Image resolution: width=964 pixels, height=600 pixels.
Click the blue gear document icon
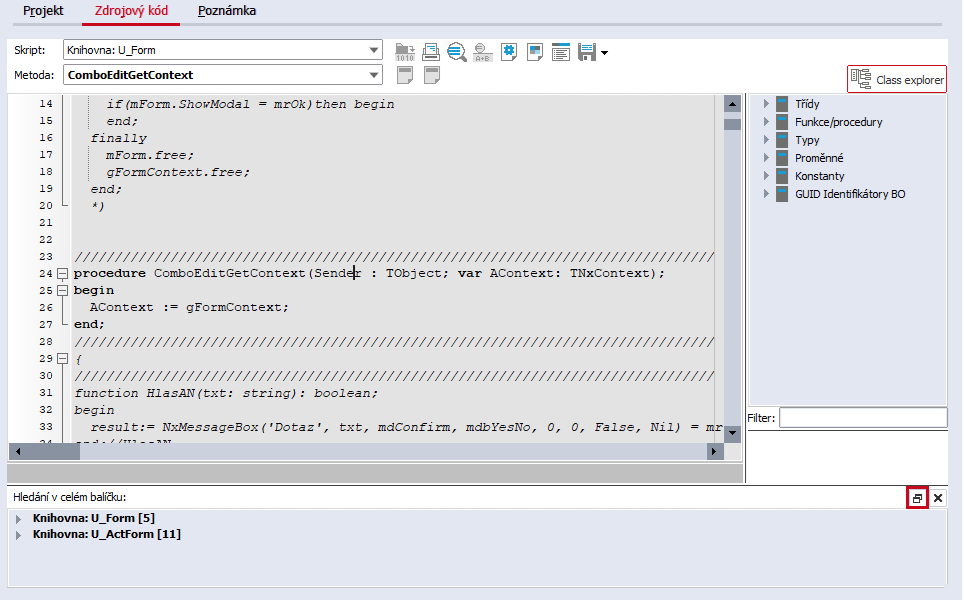[509, 52]
